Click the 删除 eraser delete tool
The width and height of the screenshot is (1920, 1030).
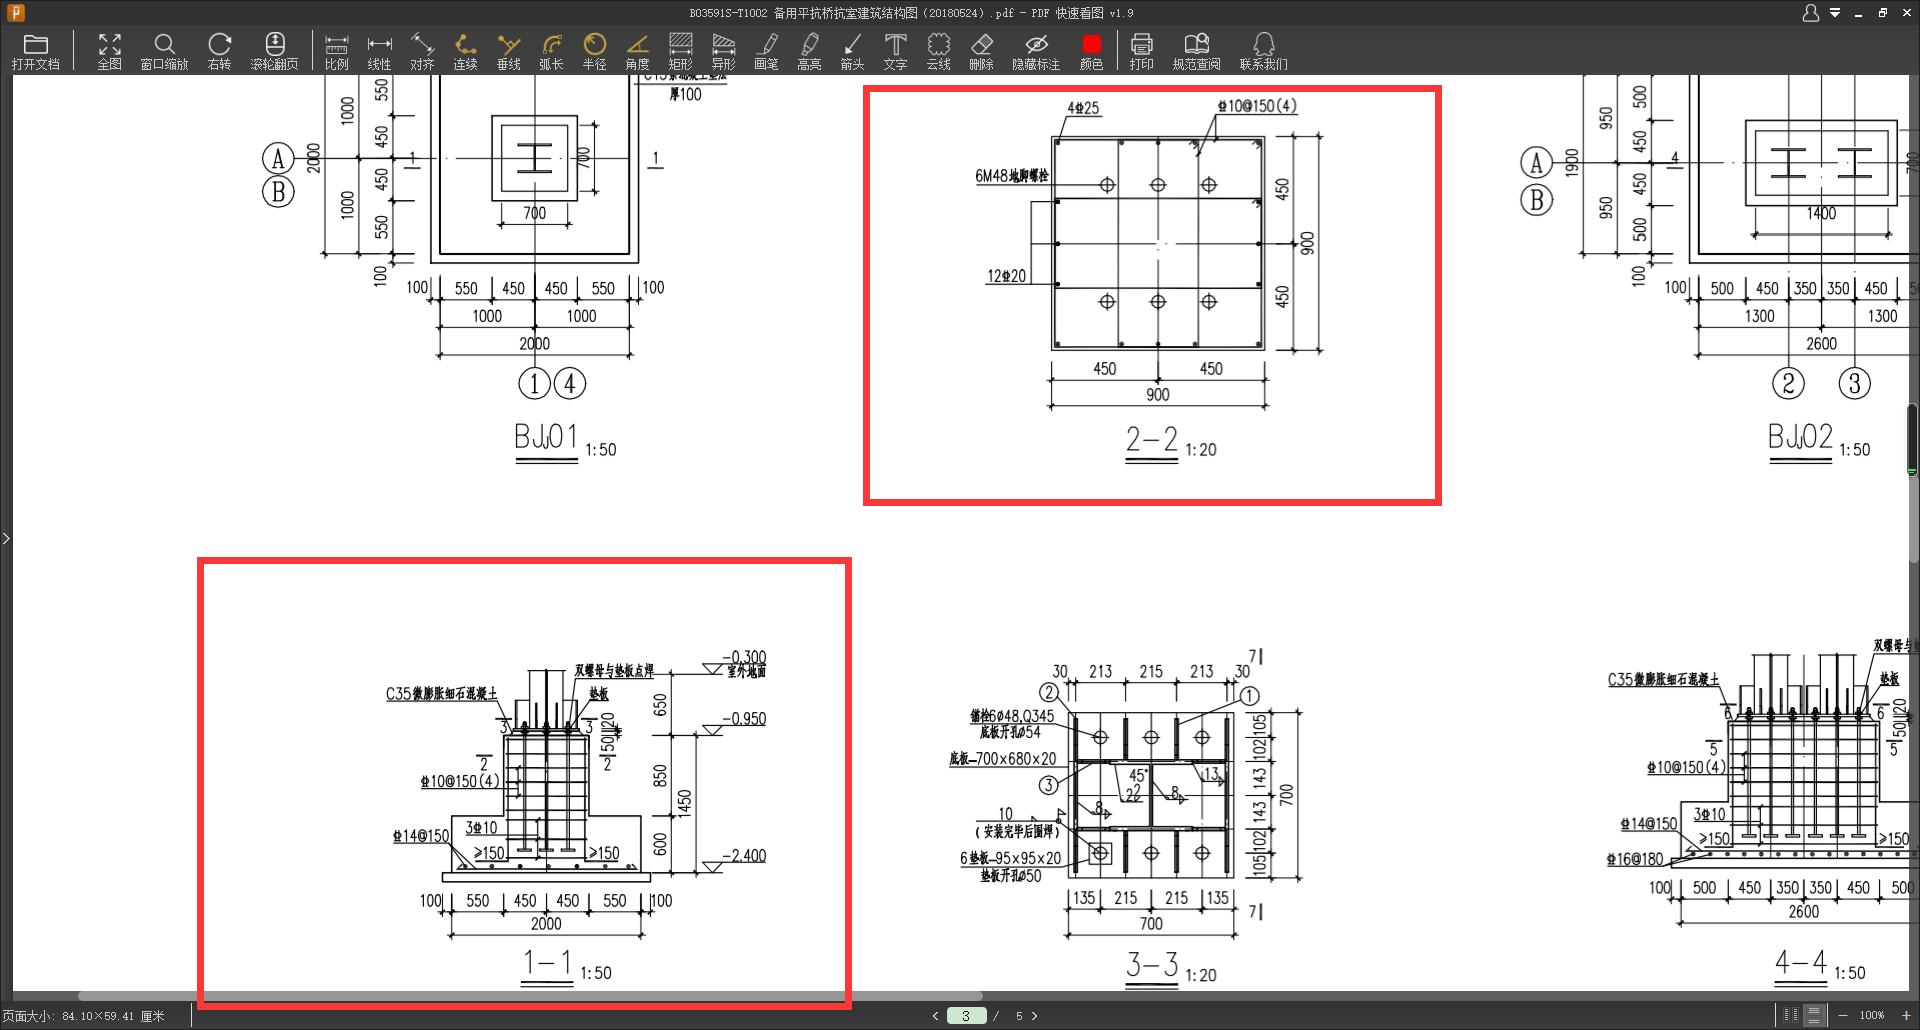[981, 52]
